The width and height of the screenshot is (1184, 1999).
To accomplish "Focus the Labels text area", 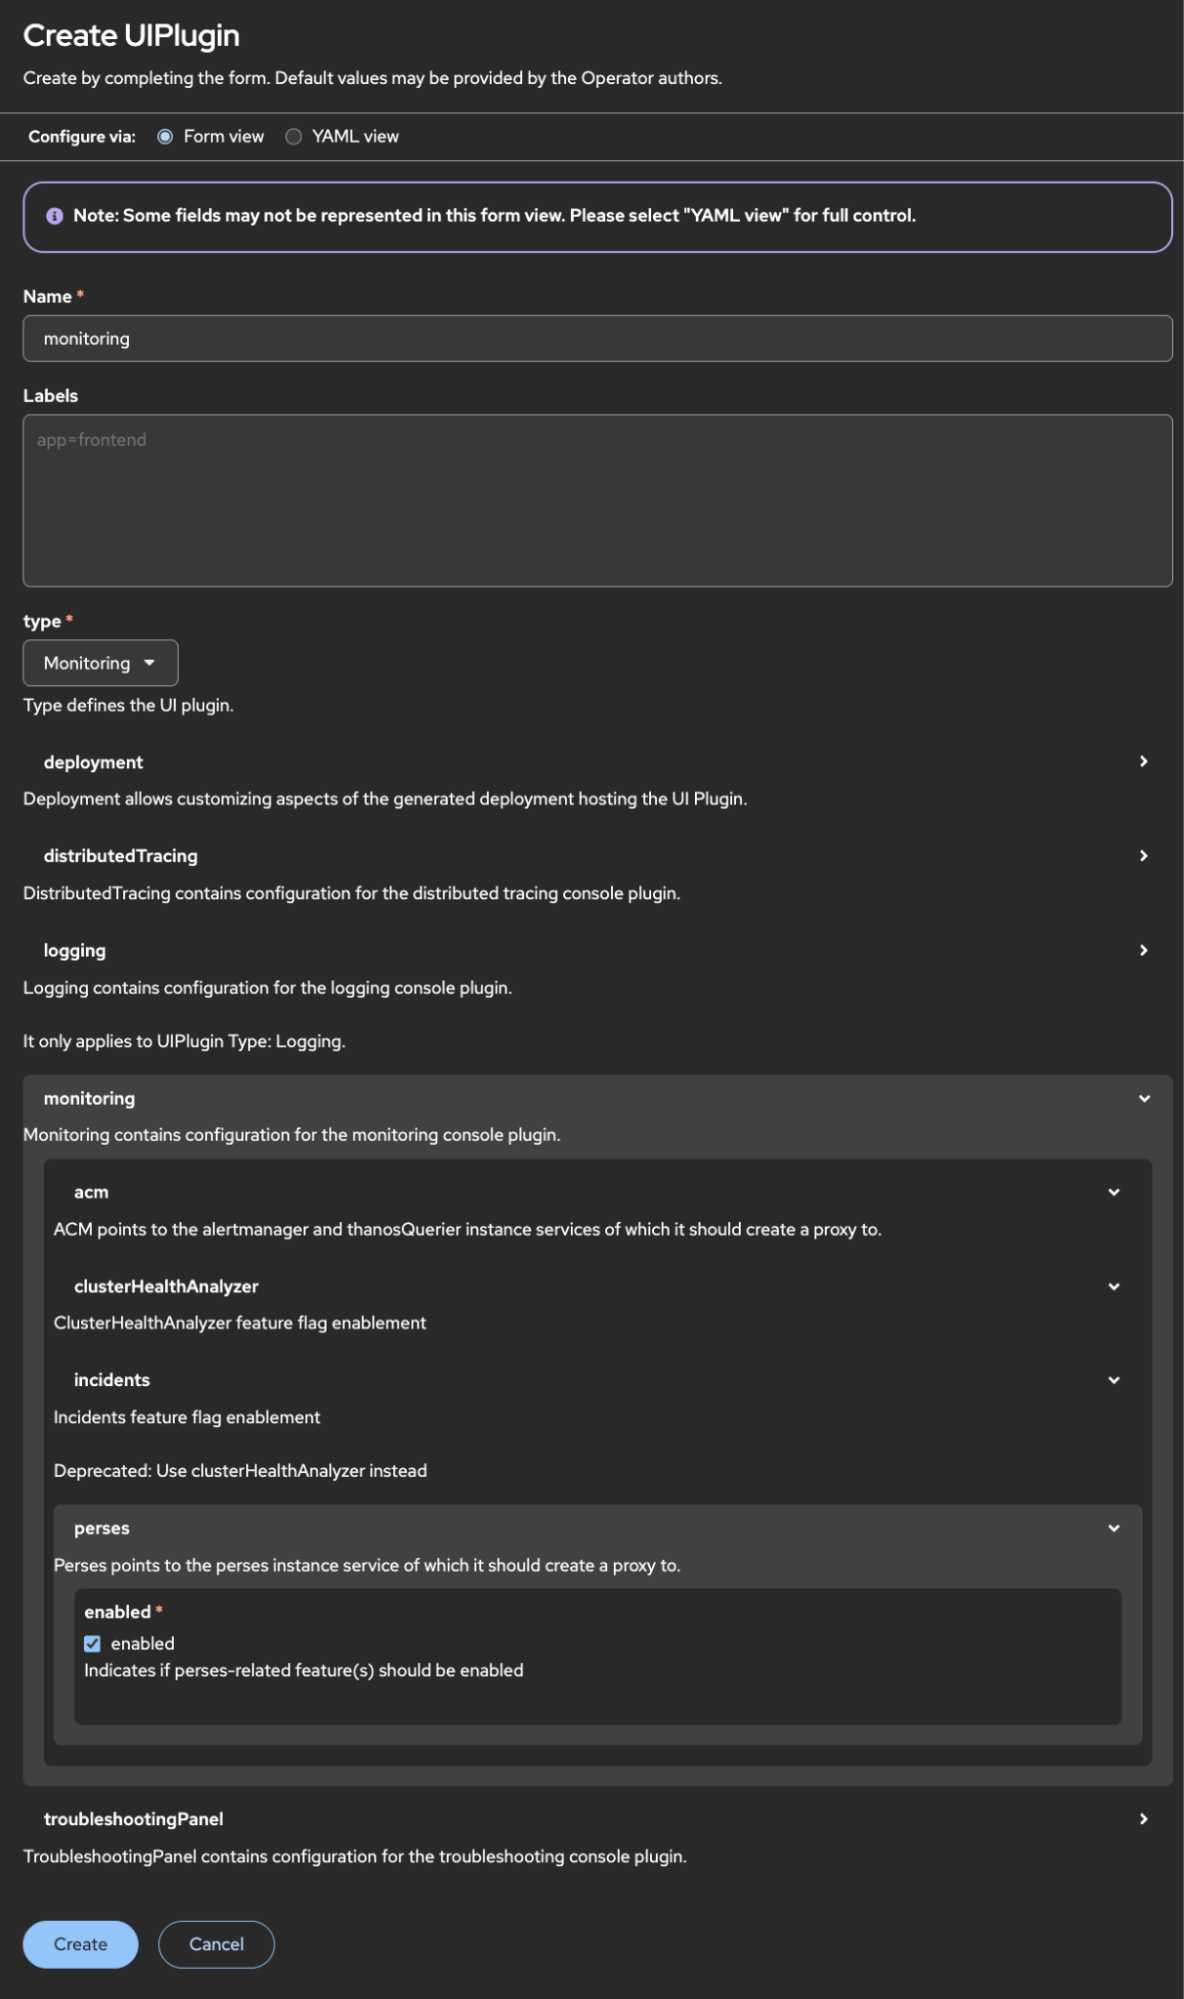I will pos(597,500).
